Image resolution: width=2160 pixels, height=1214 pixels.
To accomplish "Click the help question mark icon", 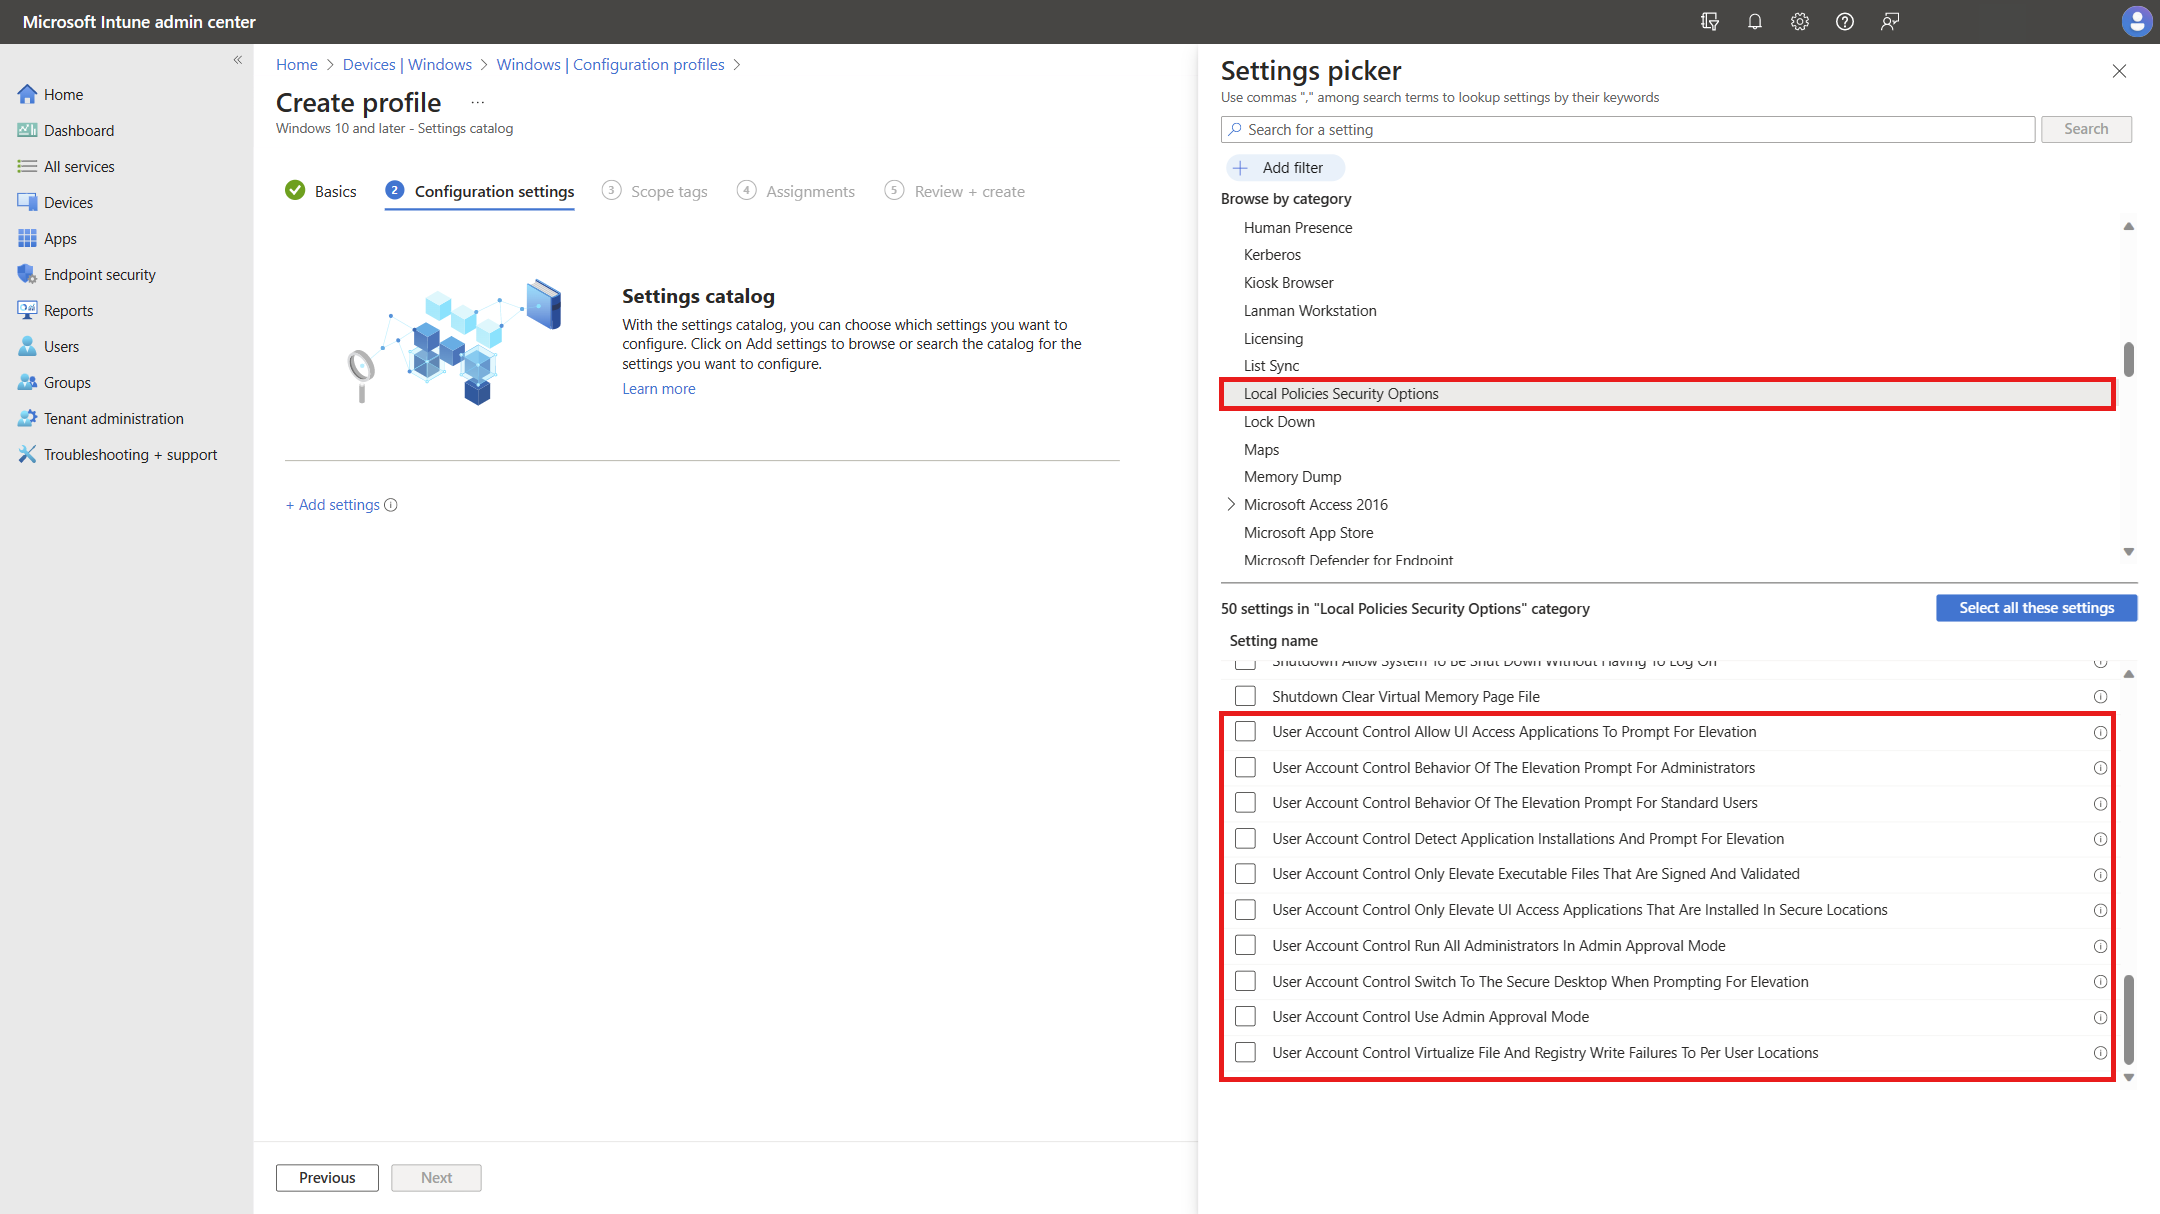I will tap(1844, 22).
